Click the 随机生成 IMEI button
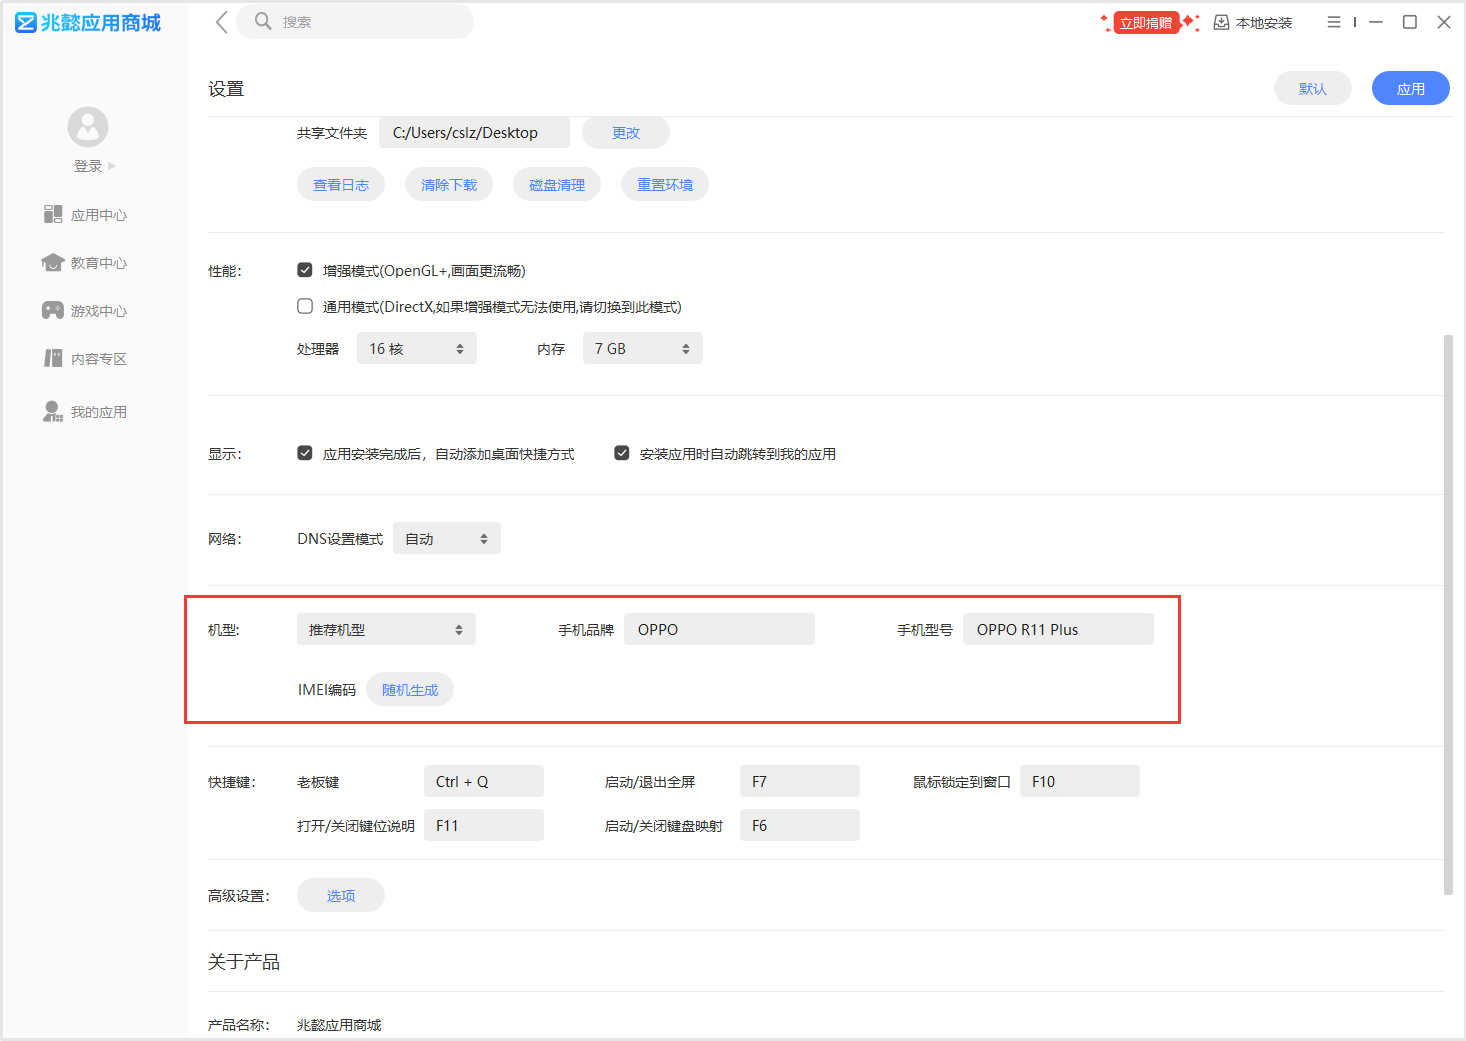Viewport: 1466px width, 1041px height. click(x=410, y=690)
